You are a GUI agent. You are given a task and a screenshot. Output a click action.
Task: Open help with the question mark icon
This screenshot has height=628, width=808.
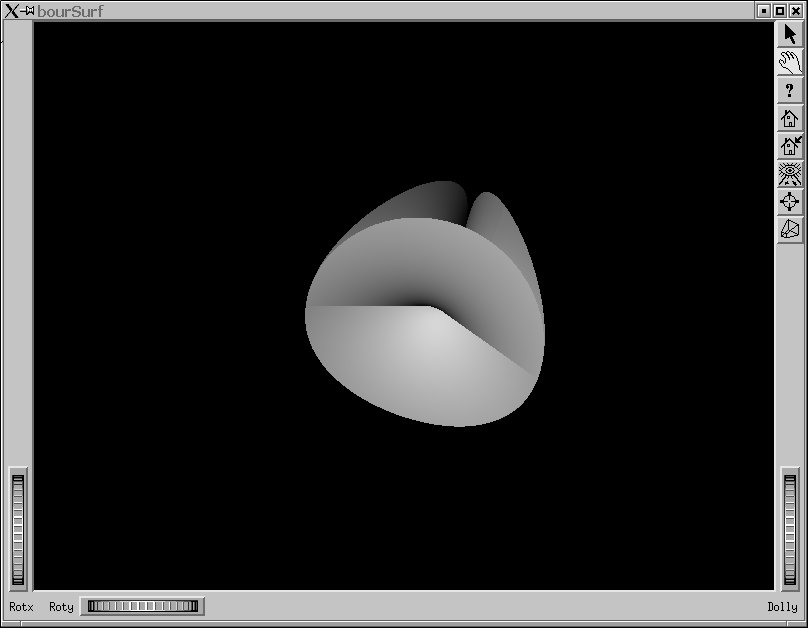(x=789, y=91)
